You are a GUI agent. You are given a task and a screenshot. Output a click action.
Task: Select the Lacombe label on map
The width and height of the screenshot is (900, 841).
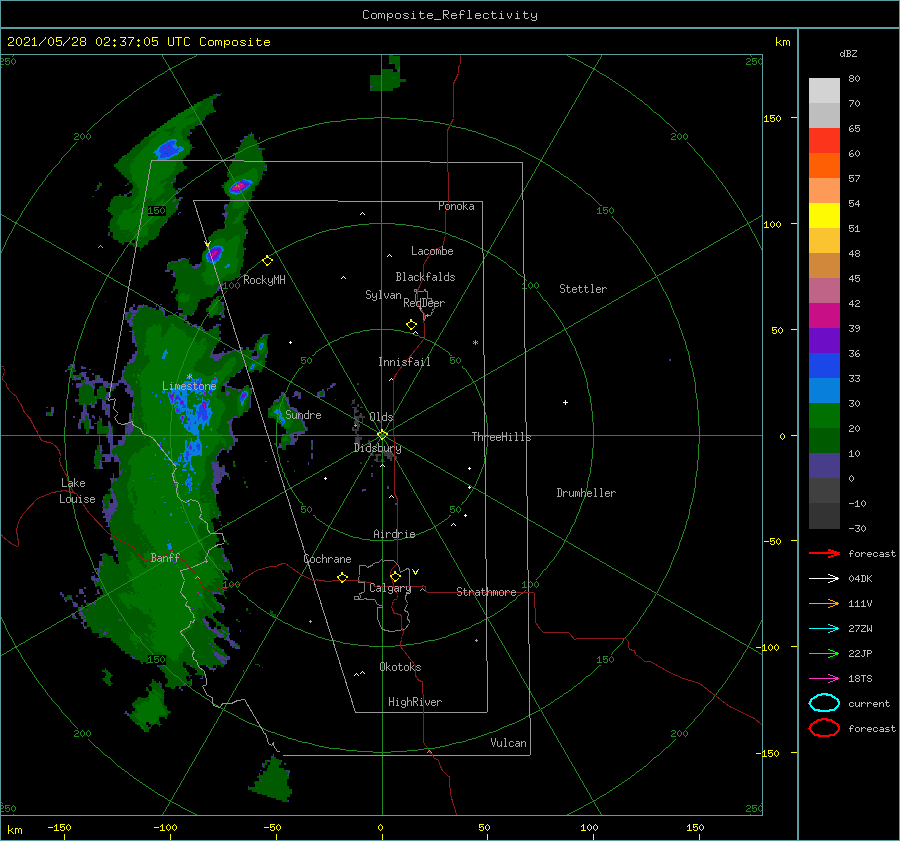tap(432, 251)
